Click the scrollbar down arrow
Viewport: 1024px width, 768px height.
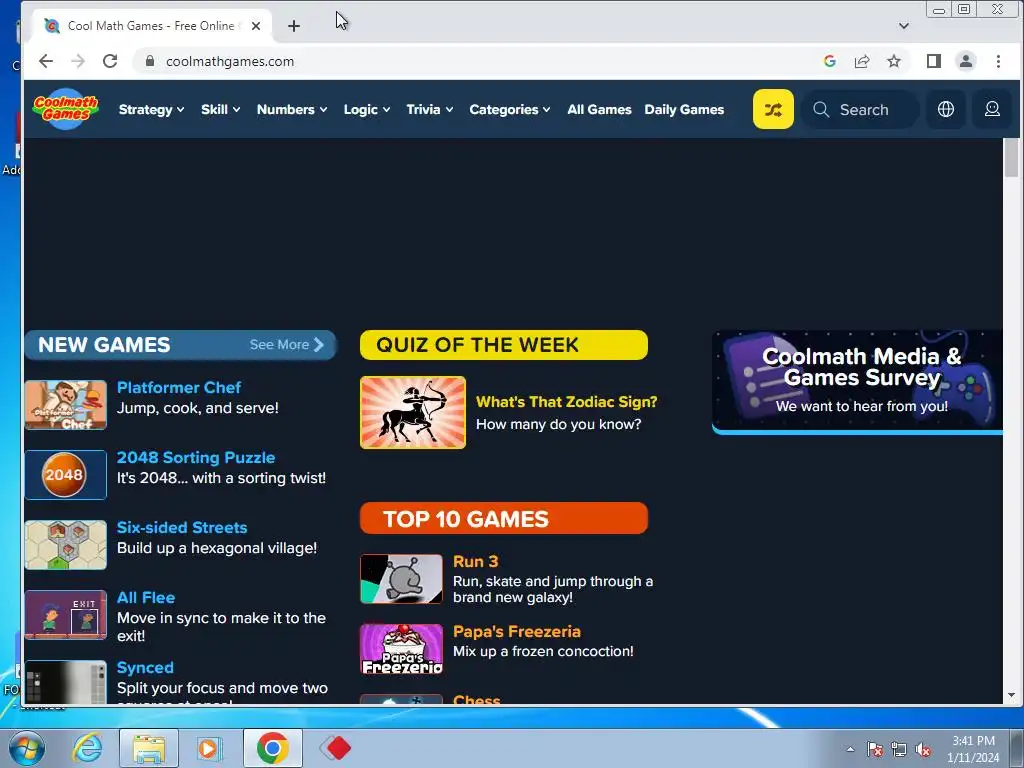point(1011,696)
